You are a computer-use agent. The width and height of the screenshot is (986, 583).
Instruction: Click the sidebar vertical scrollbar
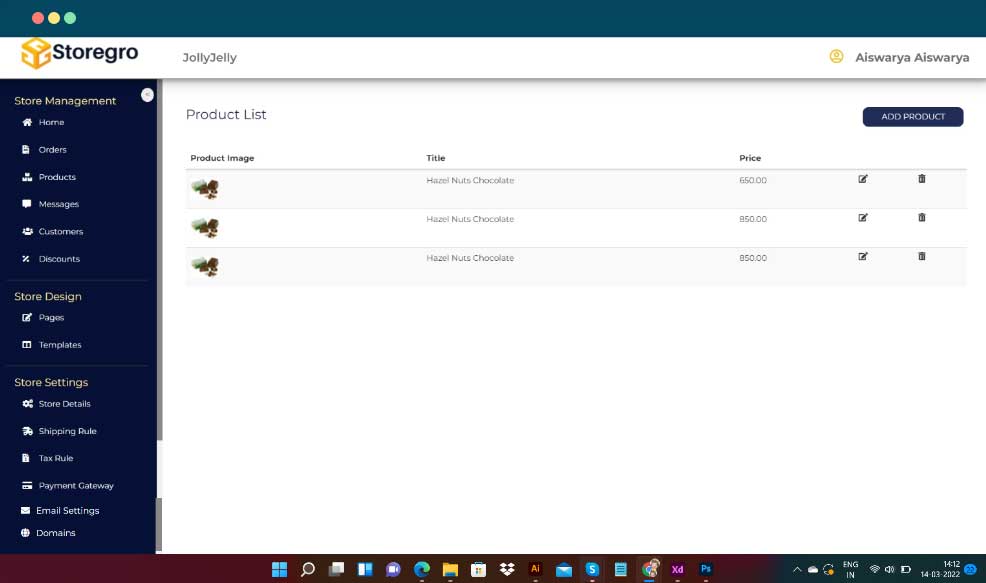click(x=159, y=300)
